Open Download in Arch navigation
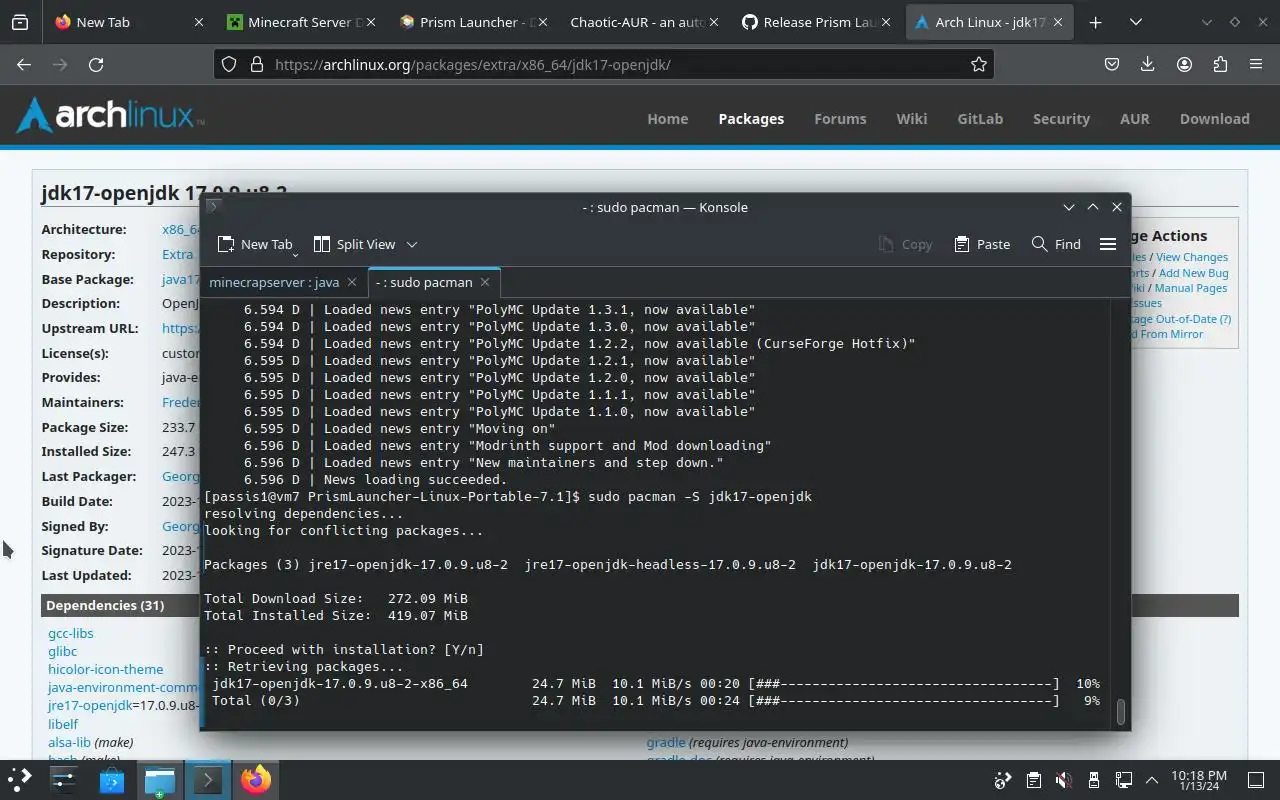 [1214, 118]
